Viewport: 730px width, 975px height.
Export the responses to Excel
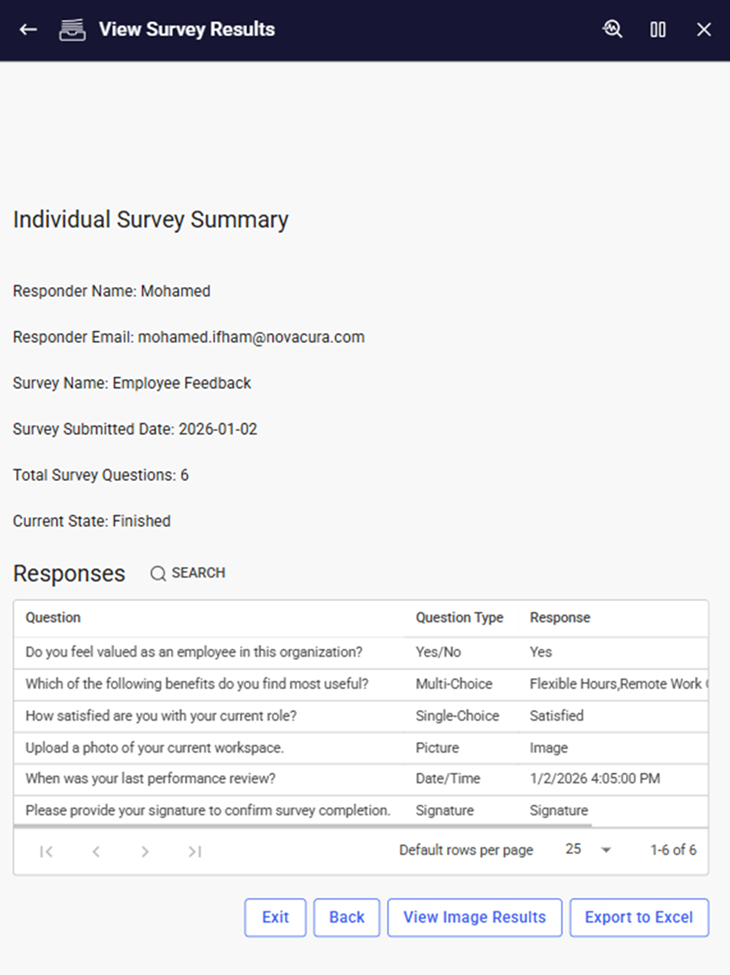click(638, 918)
